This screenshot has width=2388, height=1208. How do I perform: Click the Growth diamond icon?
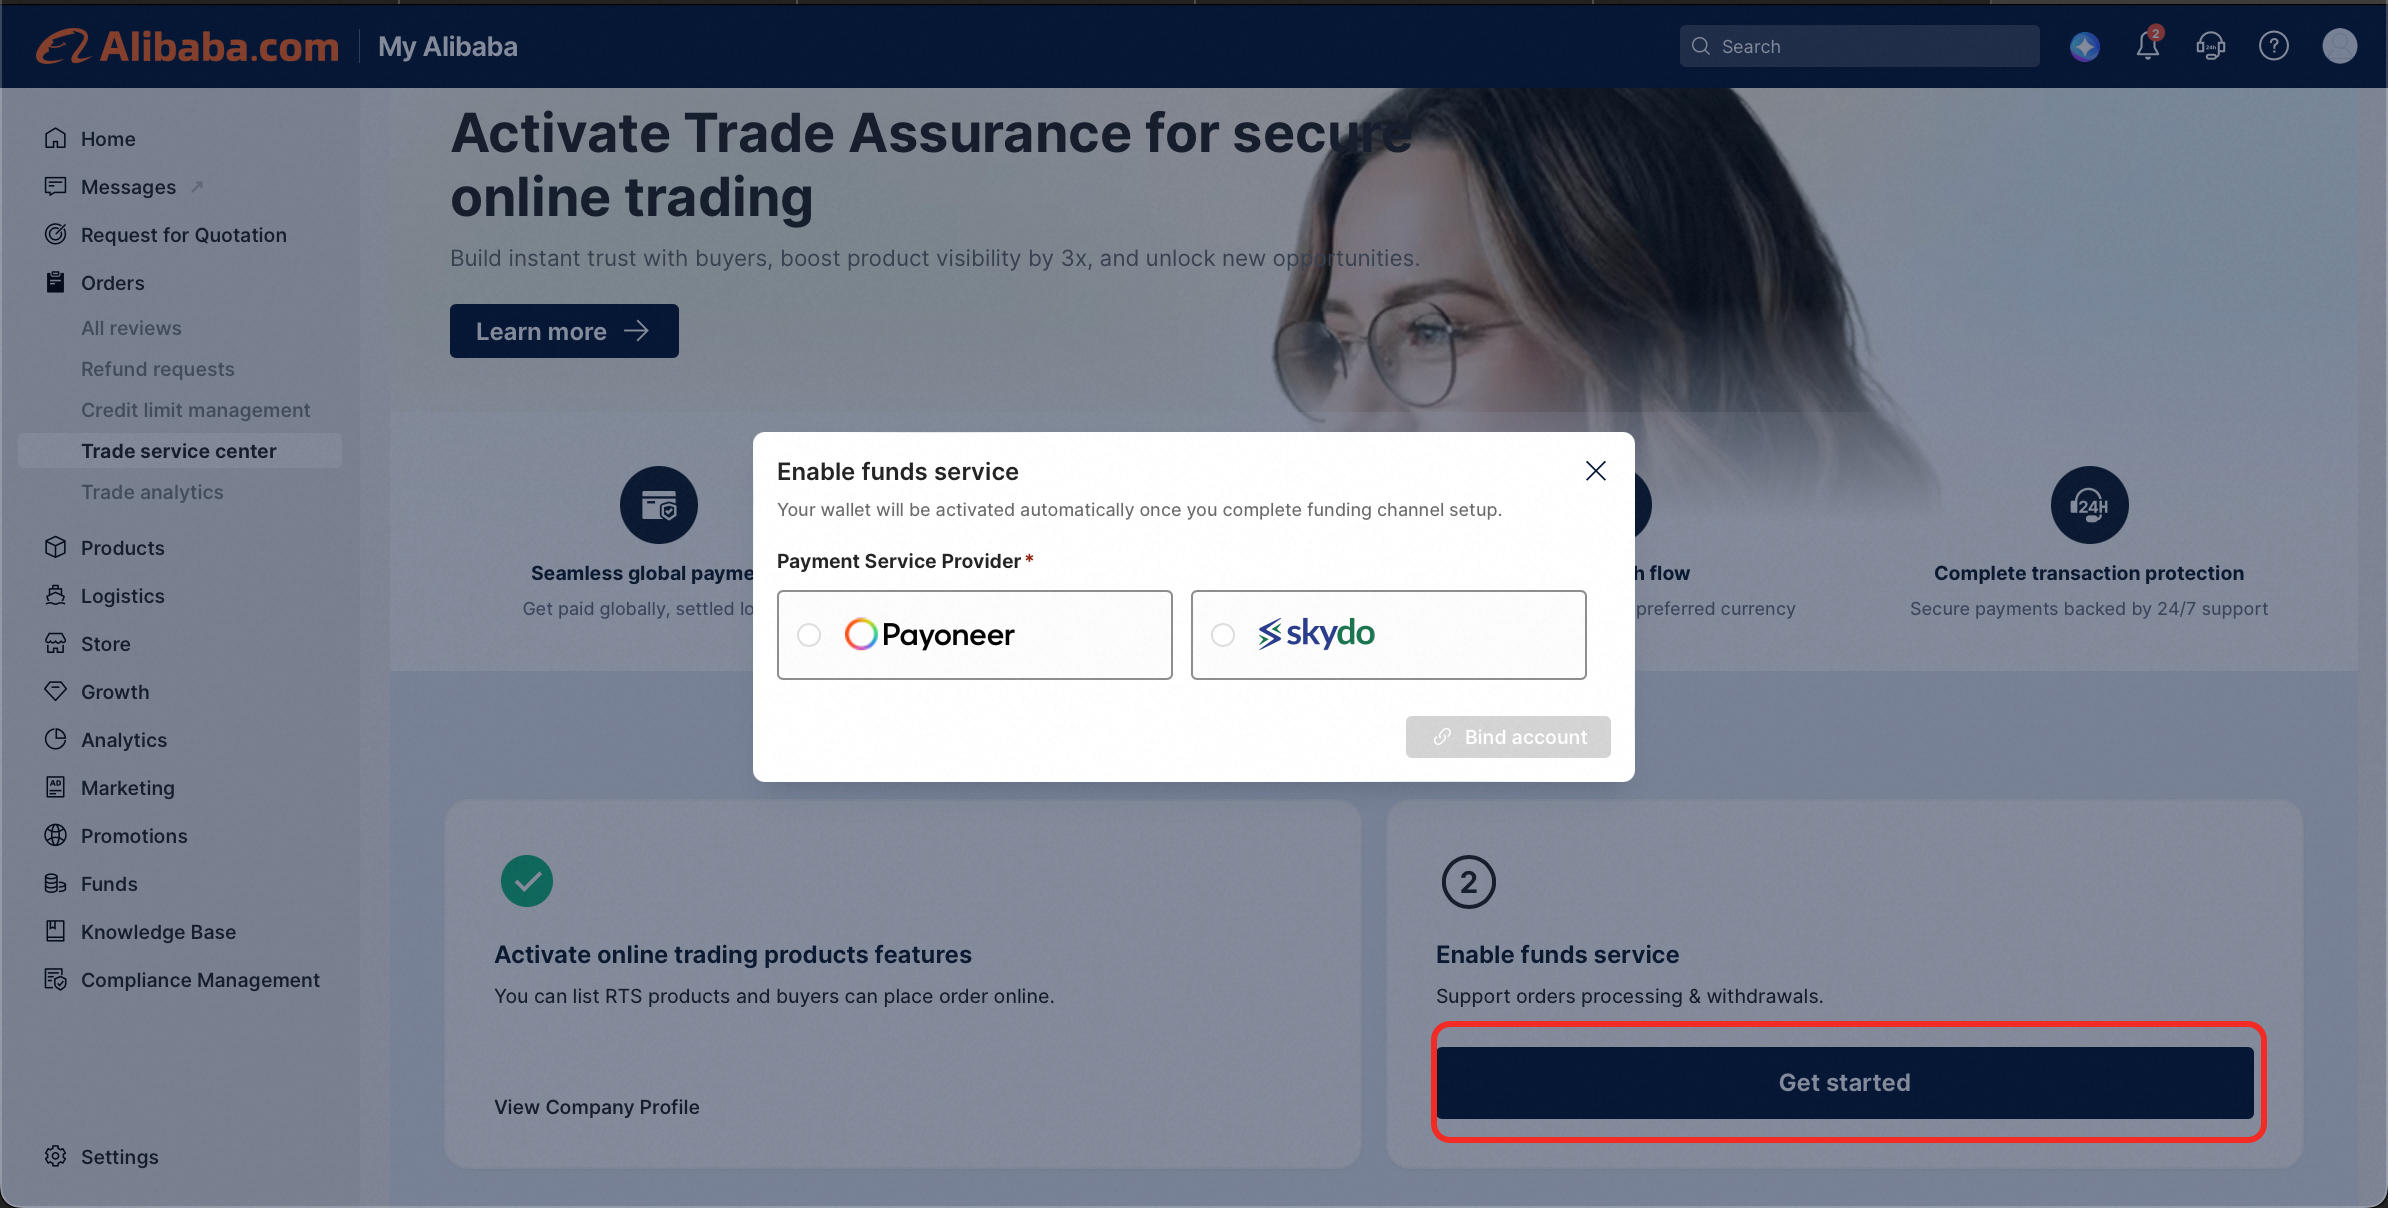pyautogui.click(x=56, y=691)
